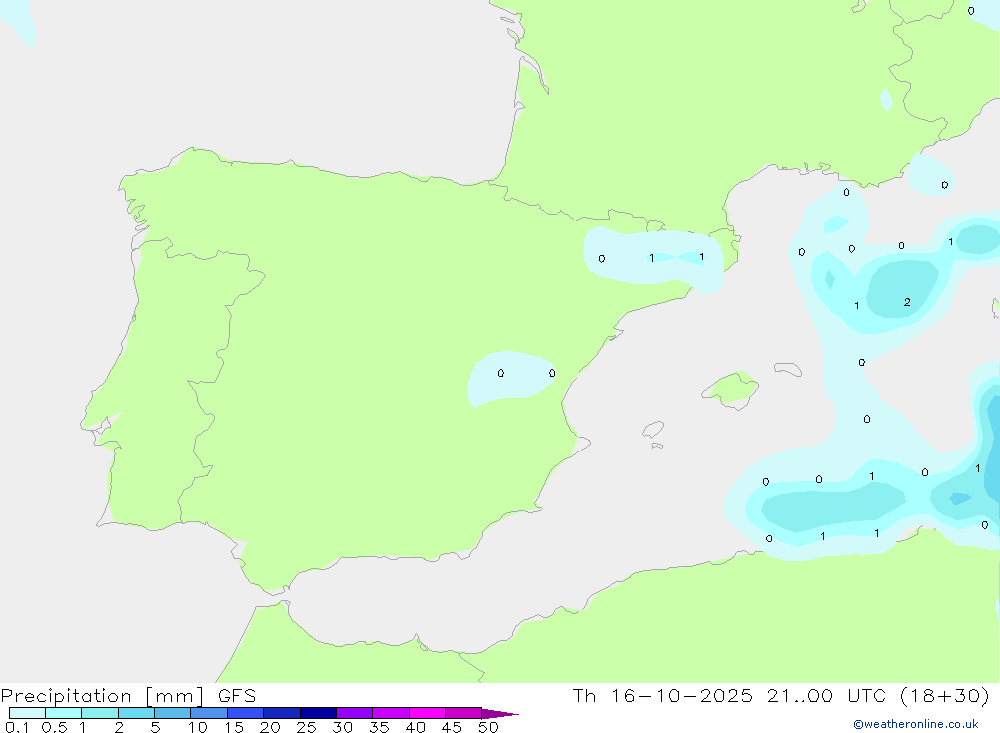Image resolution: width=1000 pixels, height=733 pixels.
Task: Pick the 25–30 mm navy legend swatch
Action: (x=318, y=713)
